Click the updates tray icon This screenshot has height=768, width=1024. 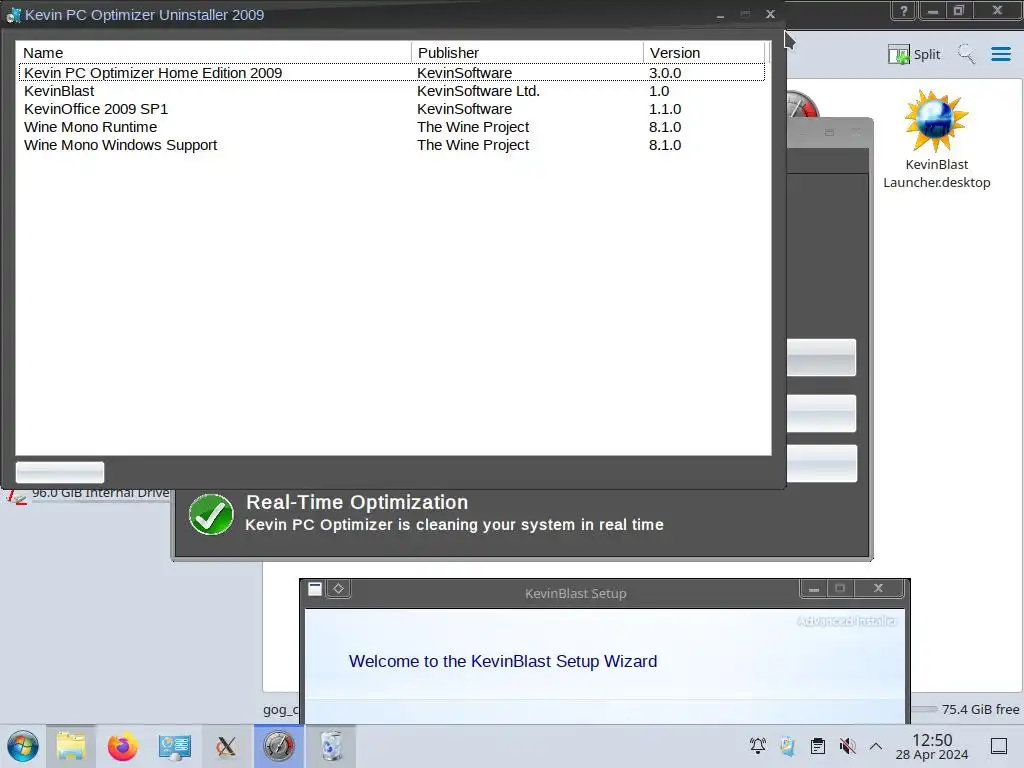coord(788,746)
